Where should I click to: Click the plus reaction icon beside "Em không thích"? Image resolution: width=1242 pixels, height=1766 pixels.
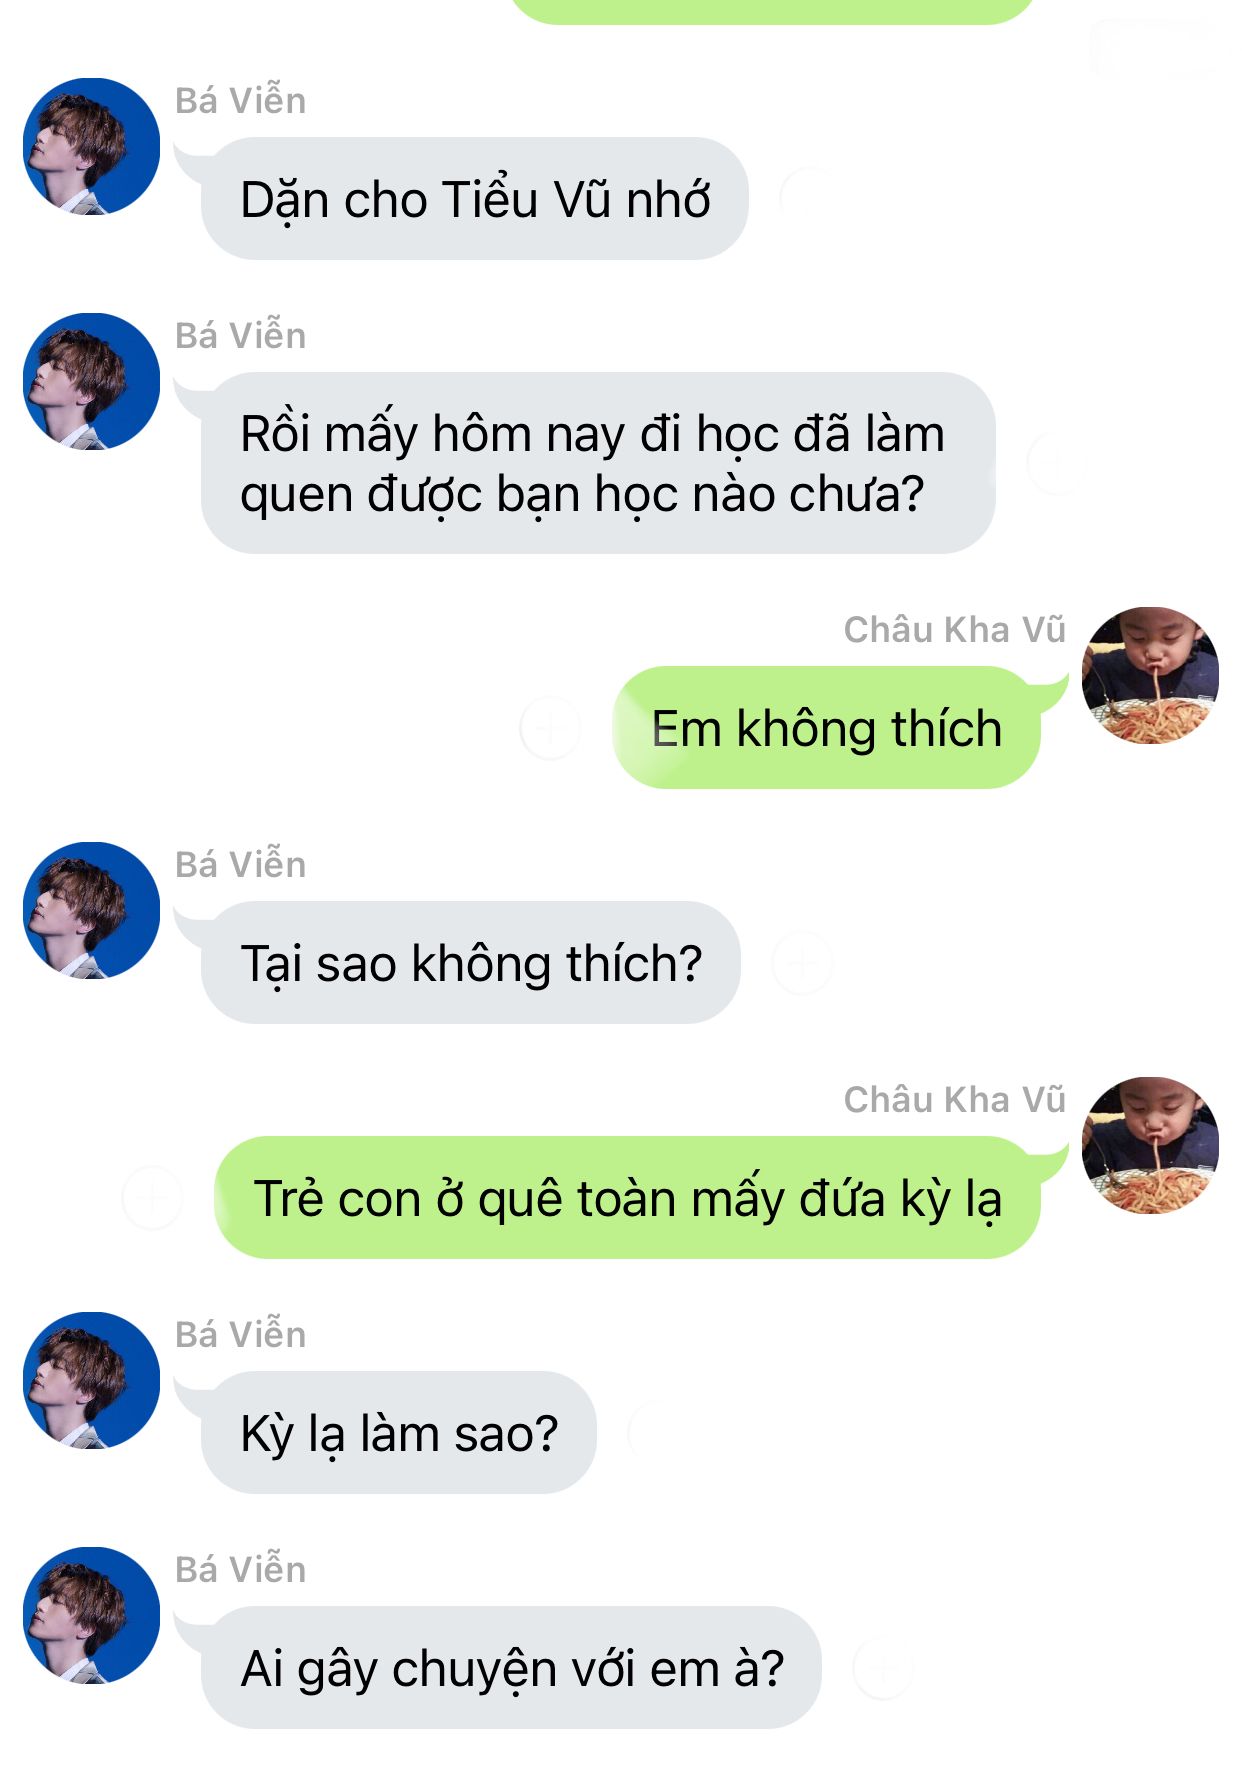[x=550, y=729]
